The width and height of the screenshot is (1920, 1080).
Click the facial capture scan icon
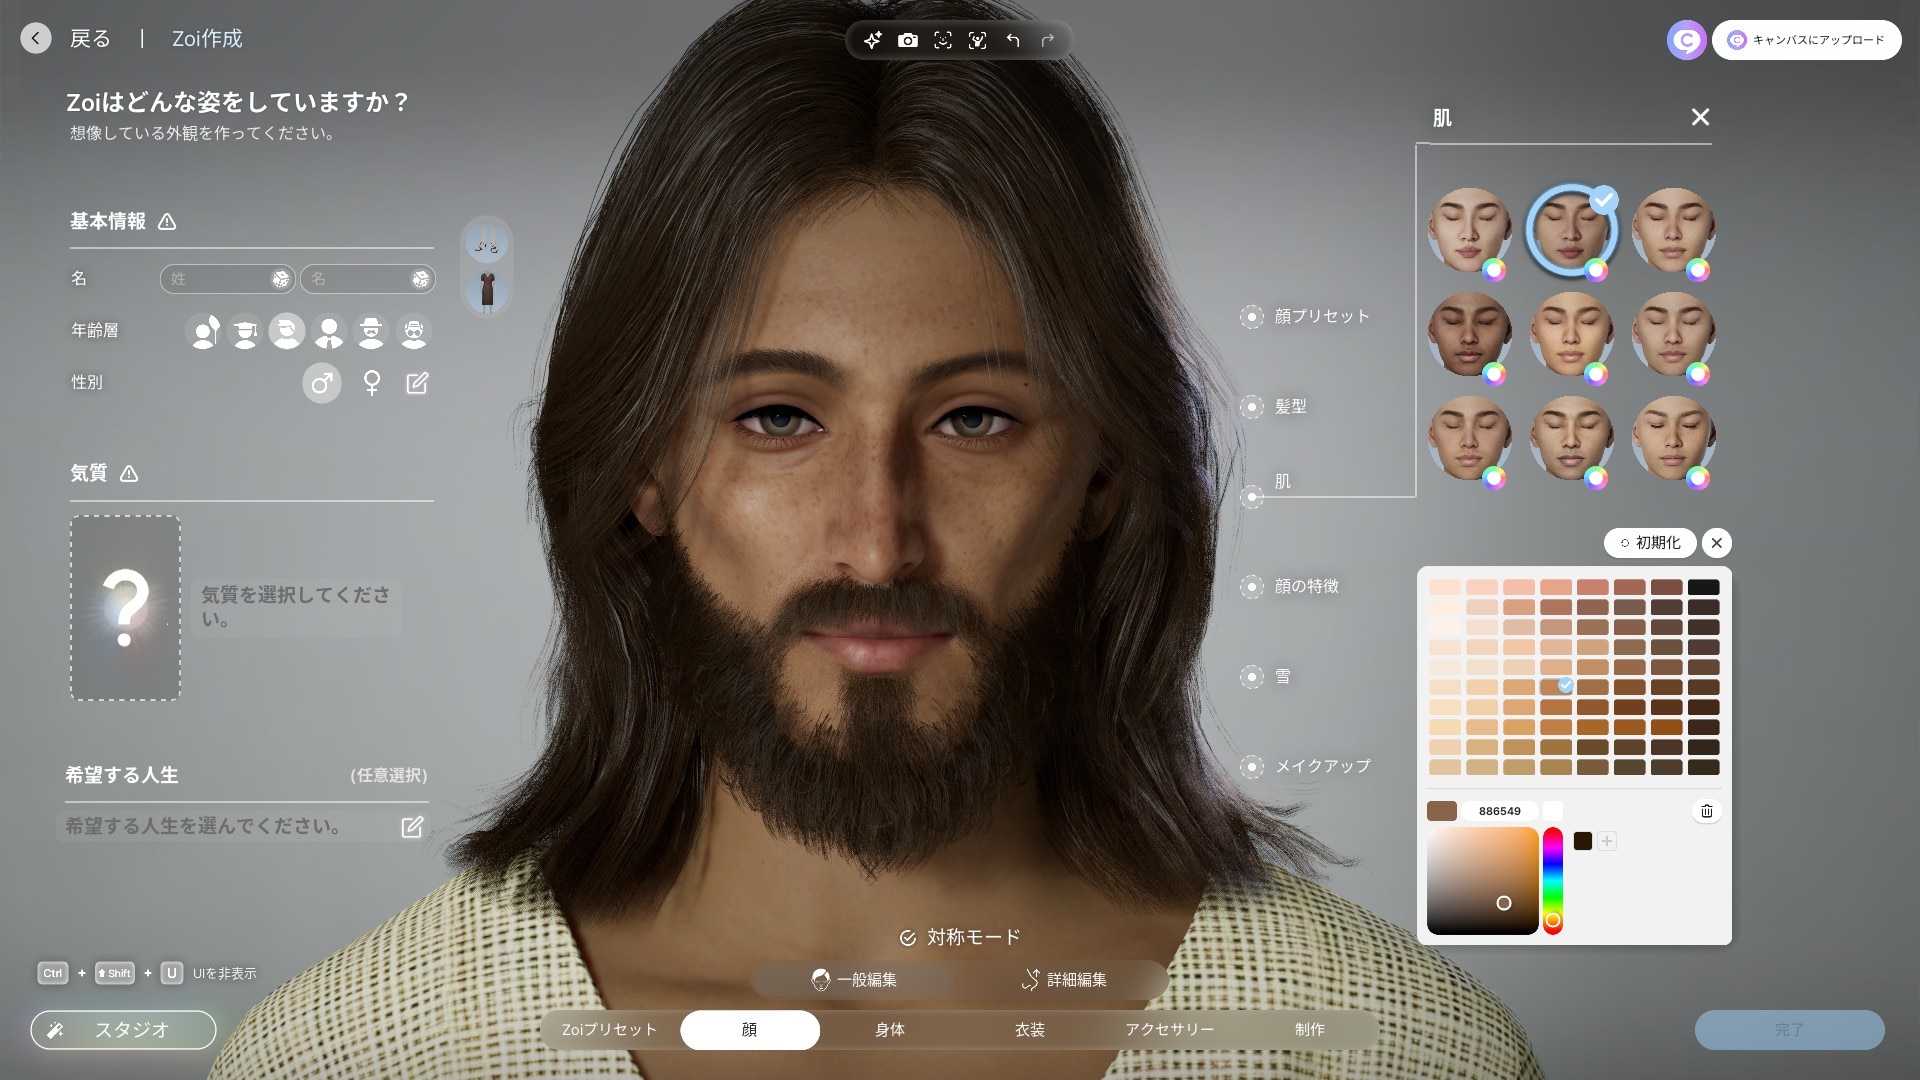(x=978, y=40)
